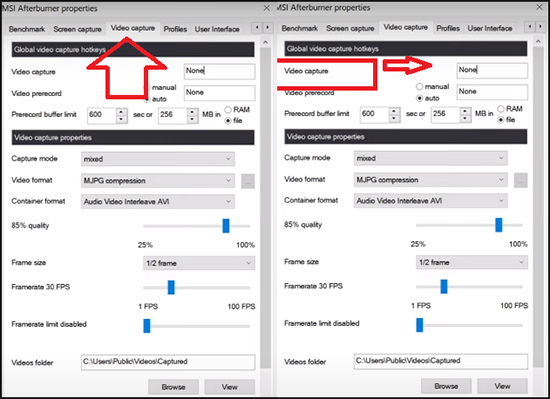Select manual prerecord radio in right window
The height and width of the screenshot is (399, 550).
[x=420, y=87]
